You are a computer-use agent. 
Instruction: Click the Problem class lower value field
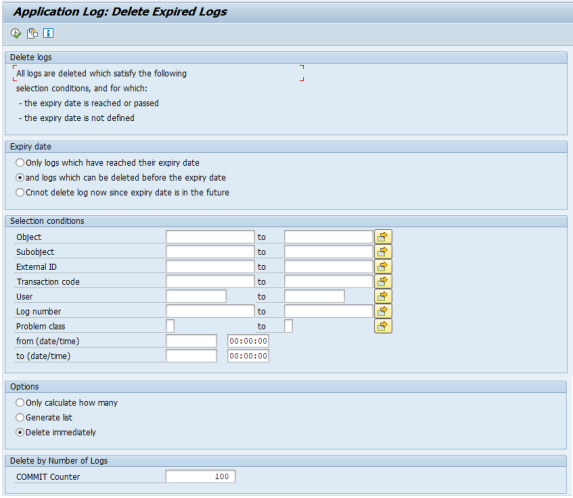[x=170, y=326]
